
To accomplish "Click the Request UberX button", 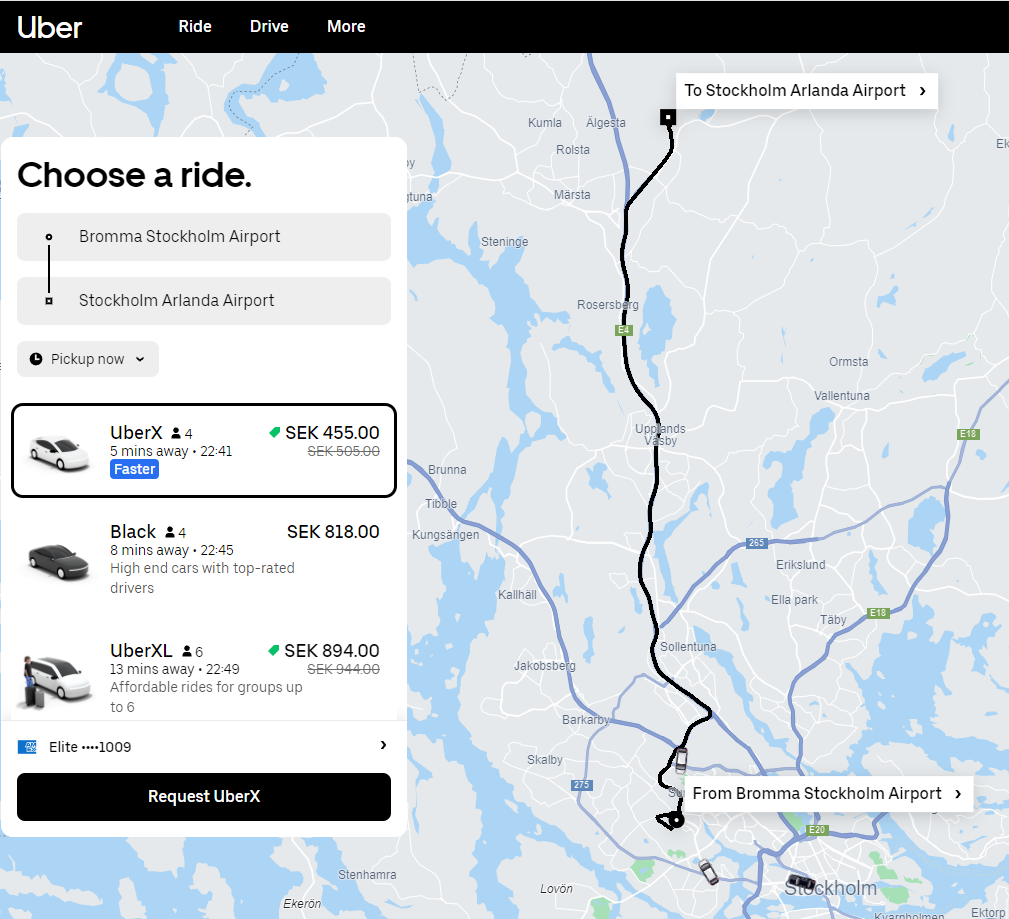I will [x=204, y=797].
